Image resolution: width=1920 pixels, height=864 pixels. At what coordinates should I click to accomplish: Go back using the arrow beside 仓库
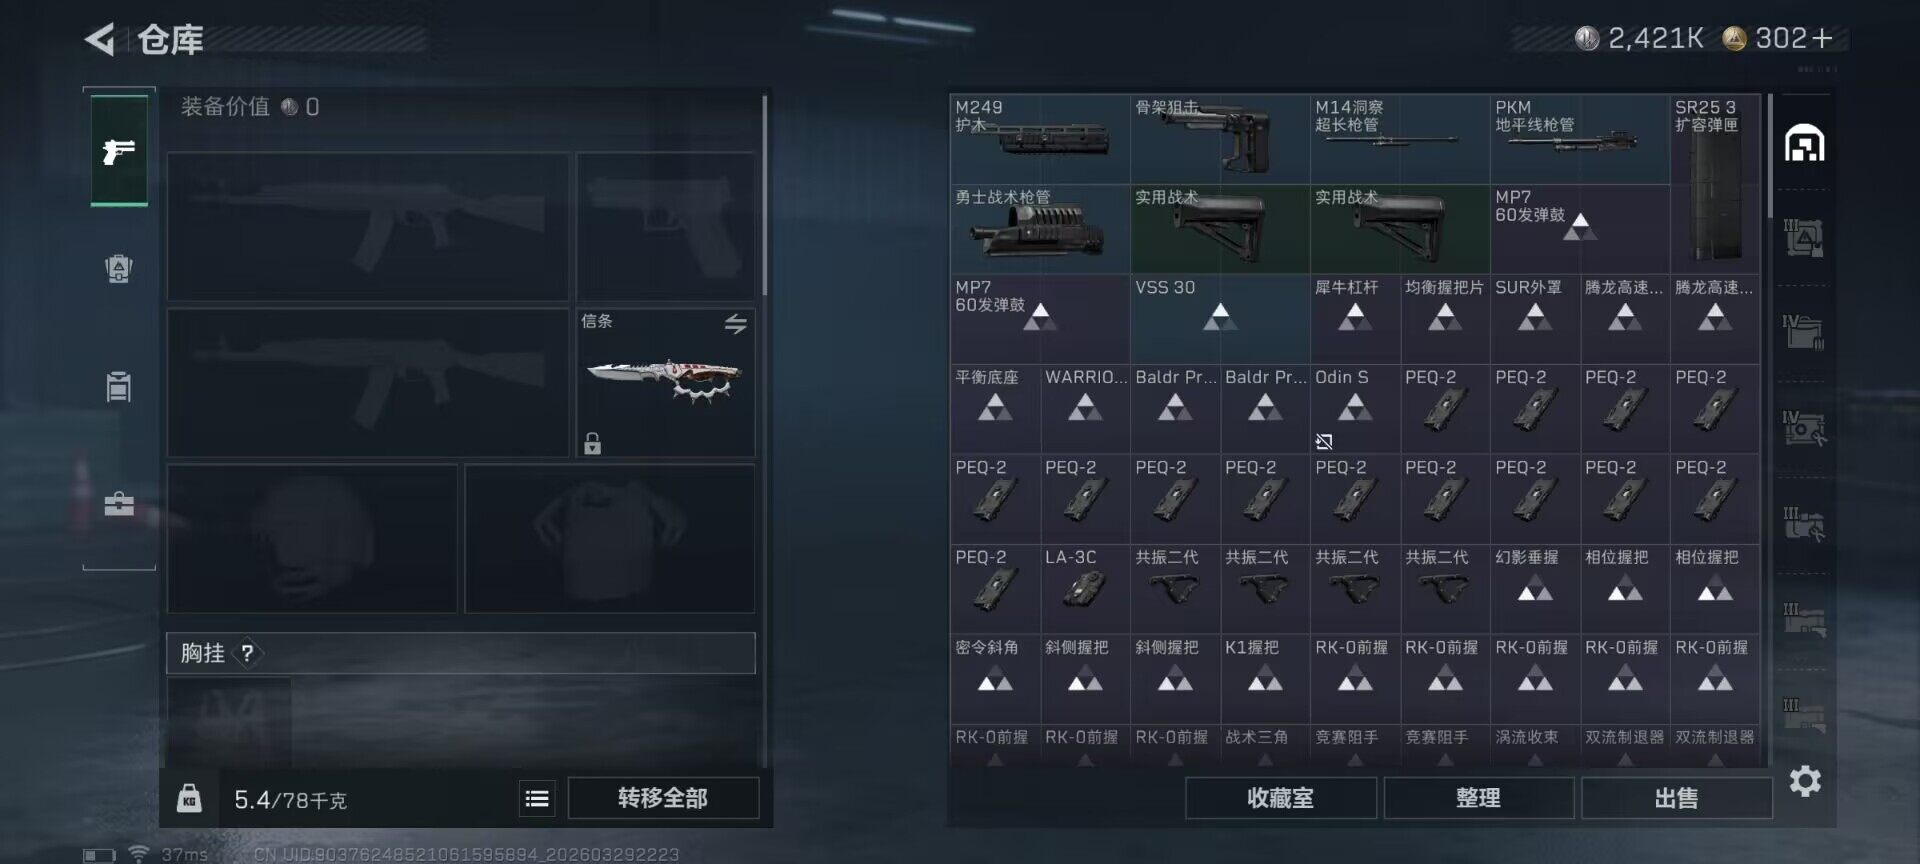(x=100, y=40)
